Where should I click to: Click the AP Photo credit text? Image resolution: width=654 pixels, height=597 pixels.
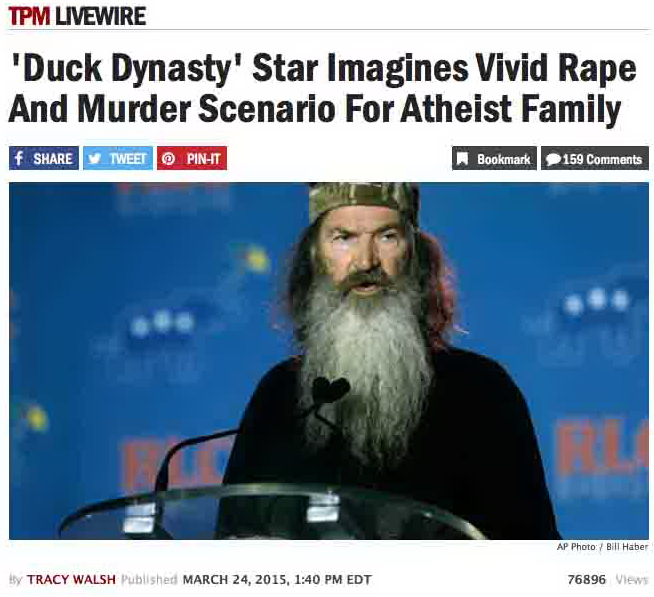pyautogui.click(x=576, y=547)
